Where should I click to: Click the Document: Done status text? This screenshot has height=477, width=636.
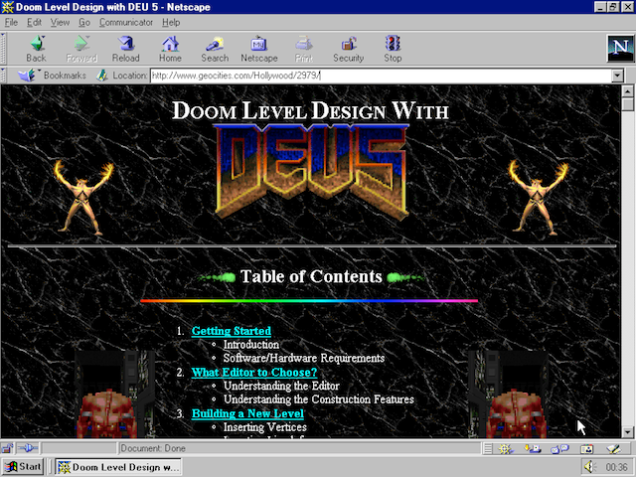pyautogui.click(x=153, y=448)
